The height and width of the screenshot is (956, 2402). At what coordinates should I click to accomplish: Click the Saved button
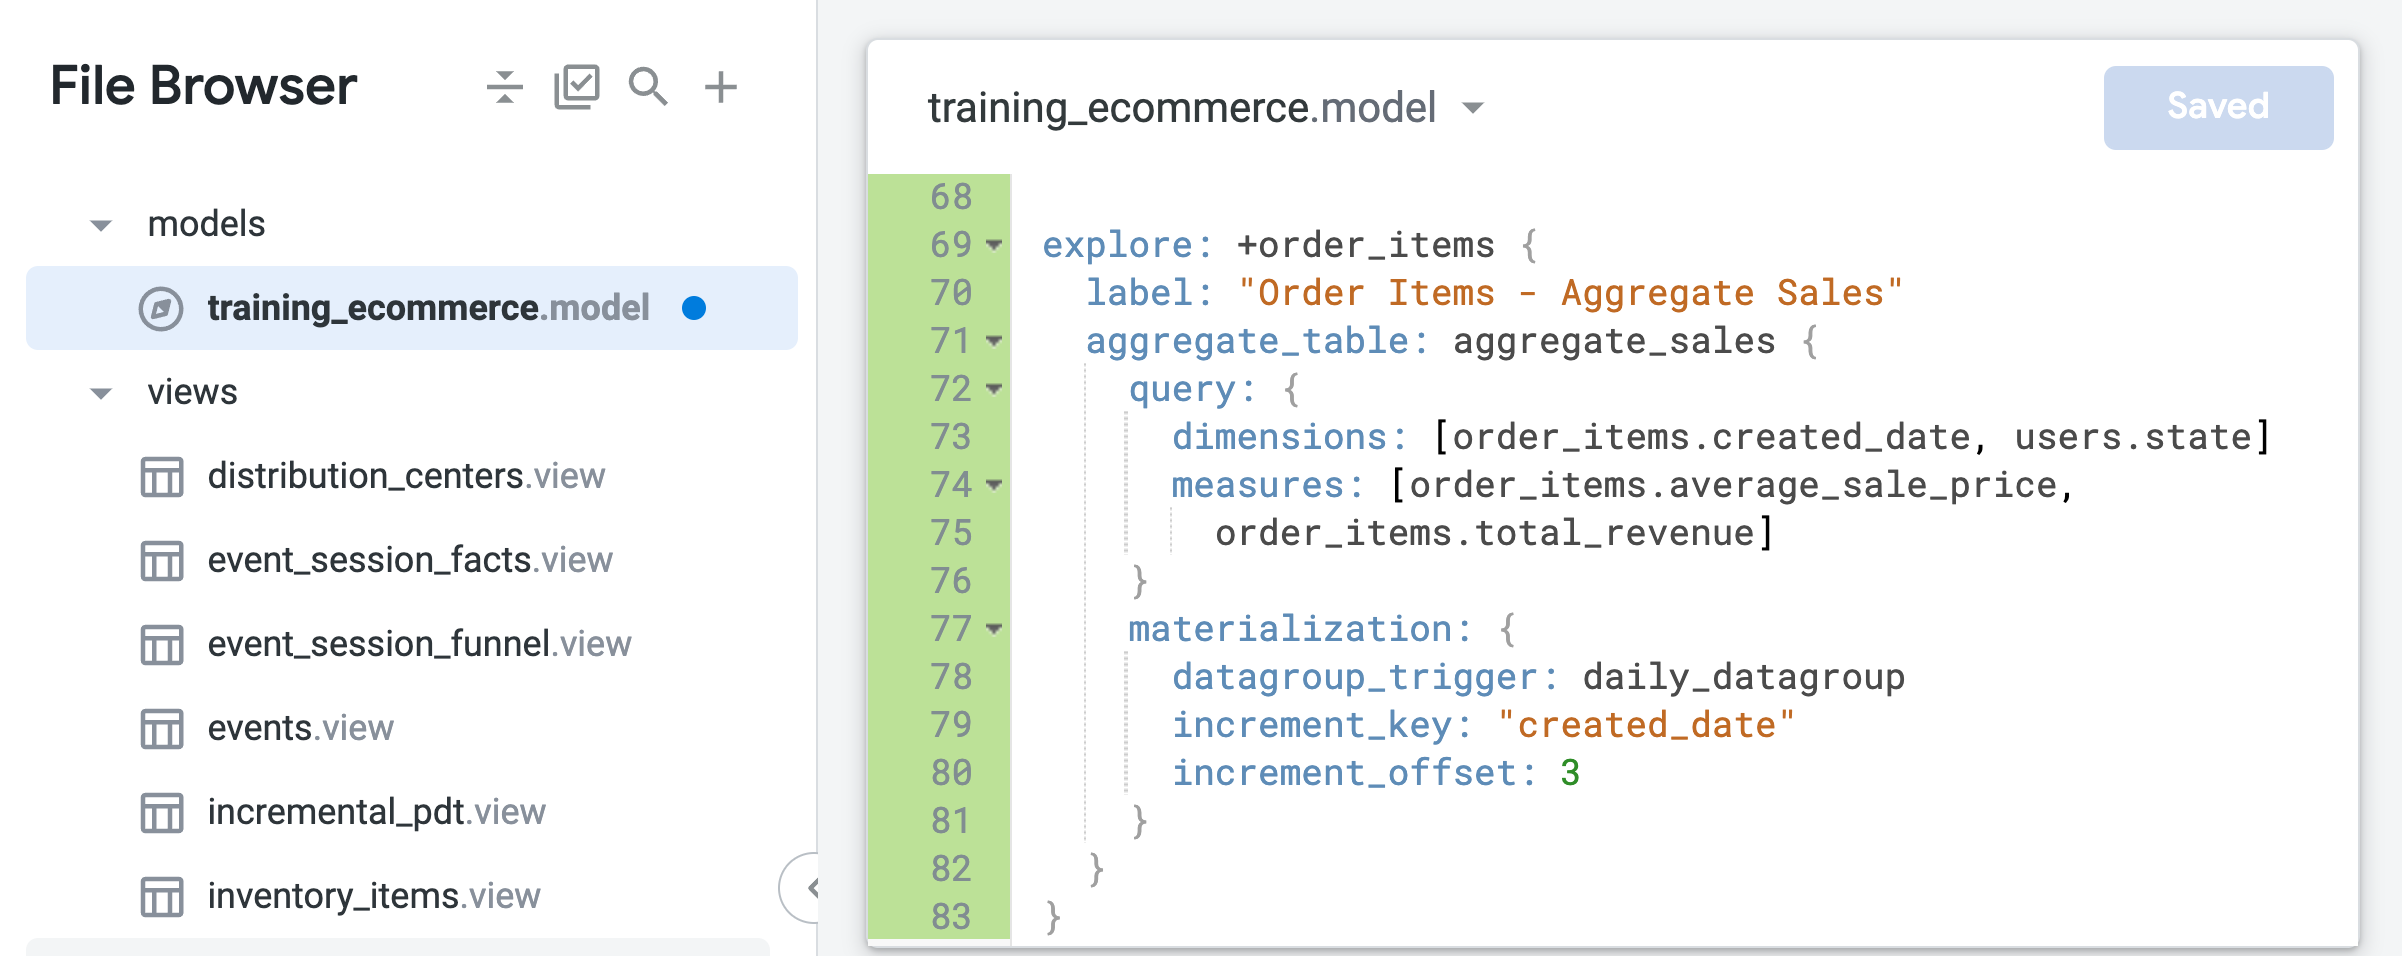[2217, 107]
